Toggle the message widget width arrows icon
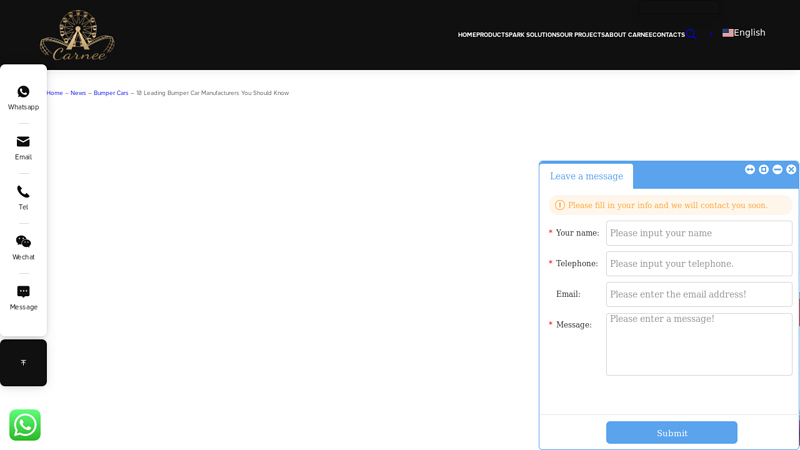Screen dimensions: 800x450 750,170
